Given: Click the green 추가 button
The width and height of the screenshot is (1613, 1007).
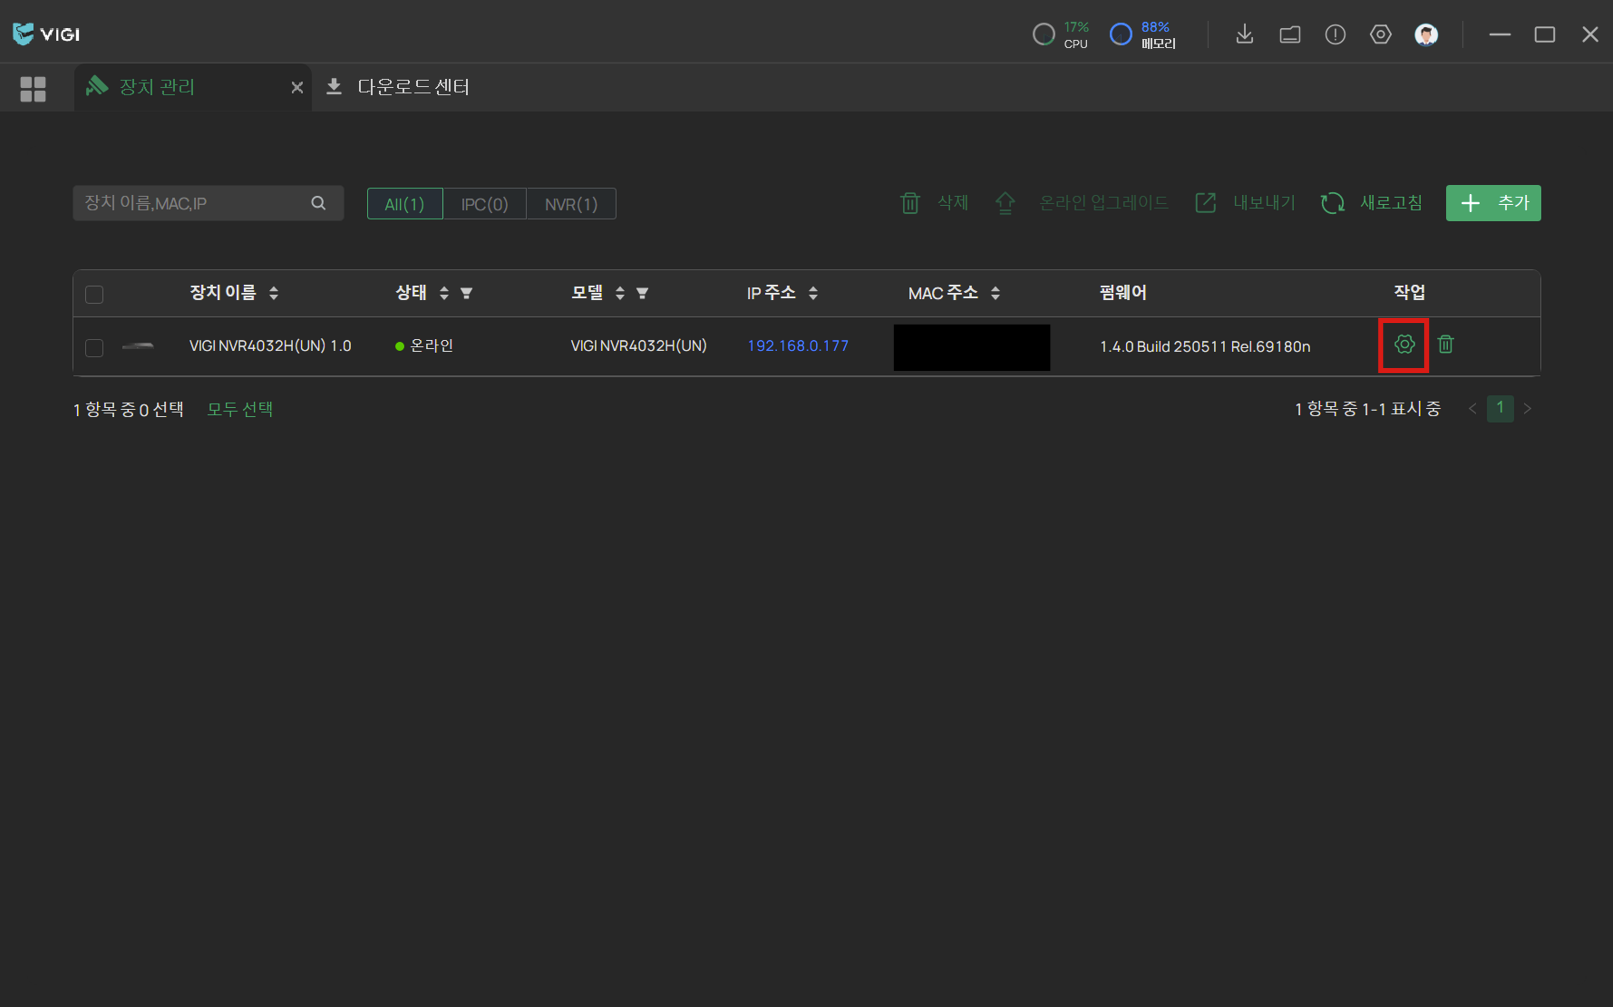Looking at the screenshot, I should click(x=1493, y=203).
